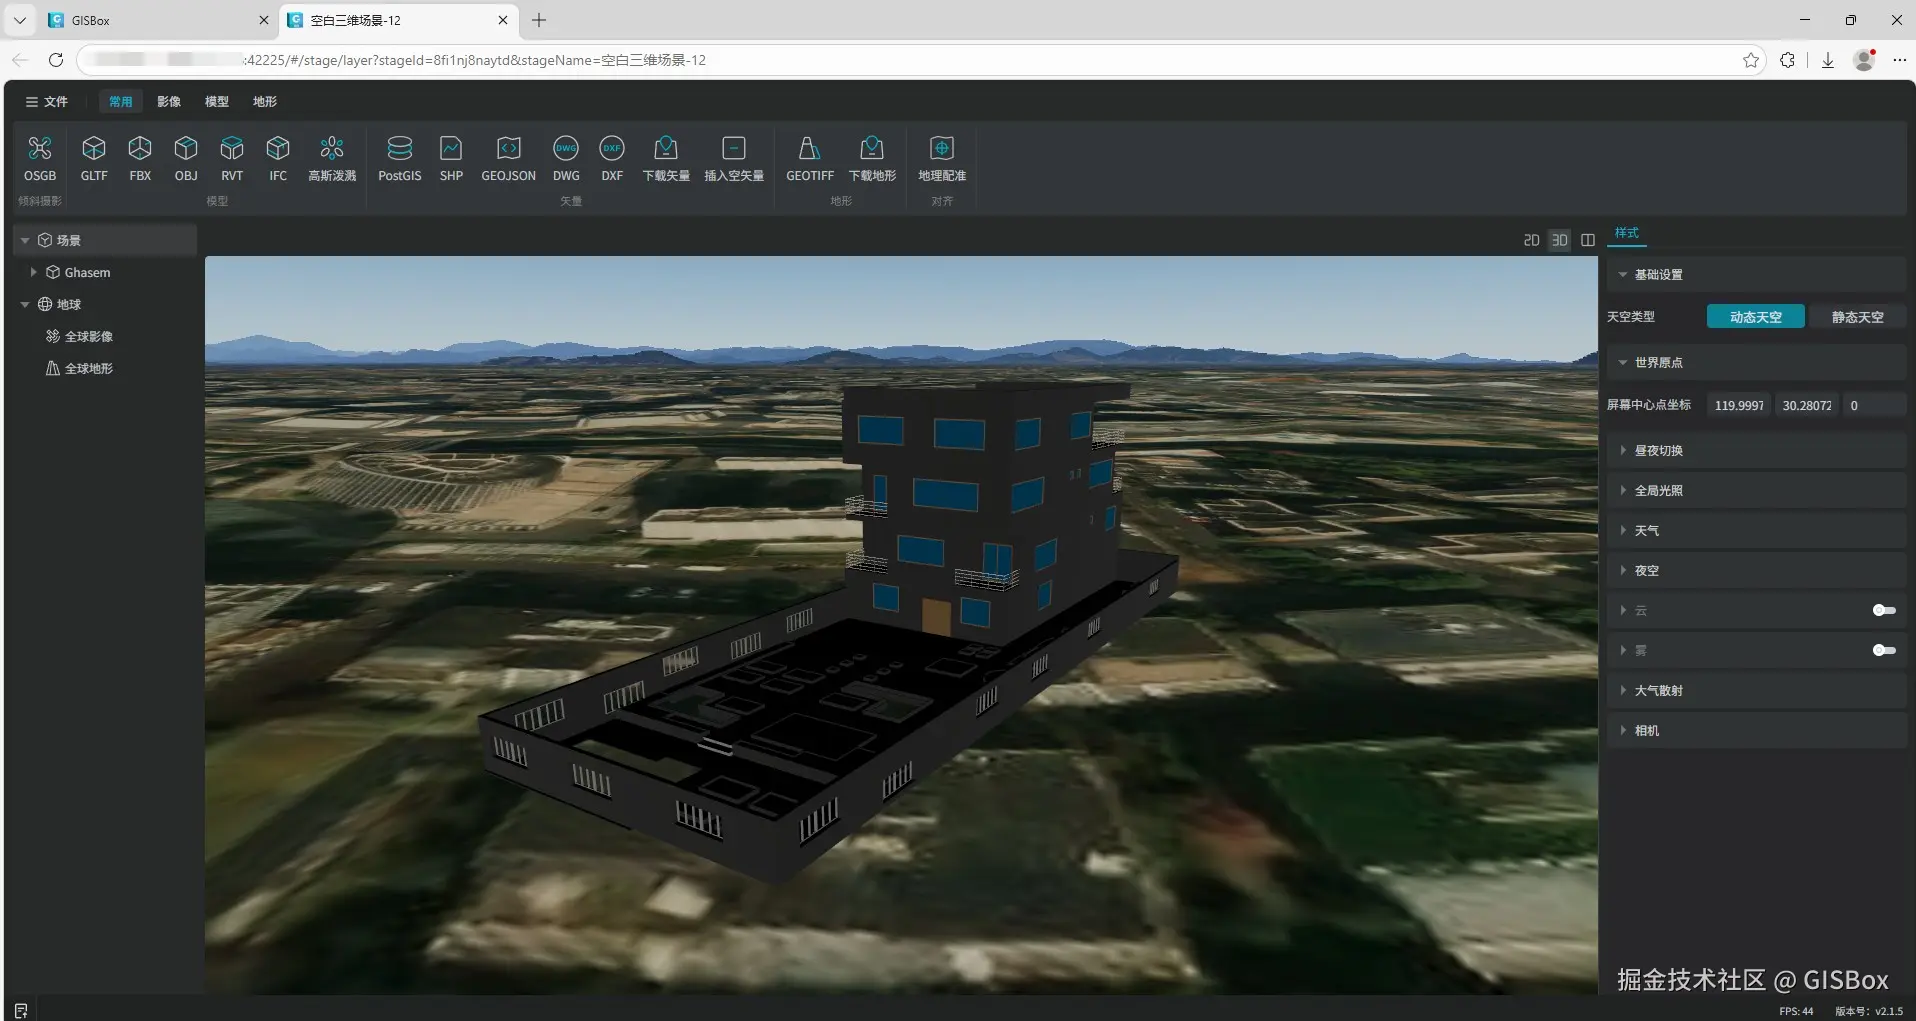Viewport: 1916px width, 1021px height.
Task: Select 静态天空 static sky type
Action: 1857,317
